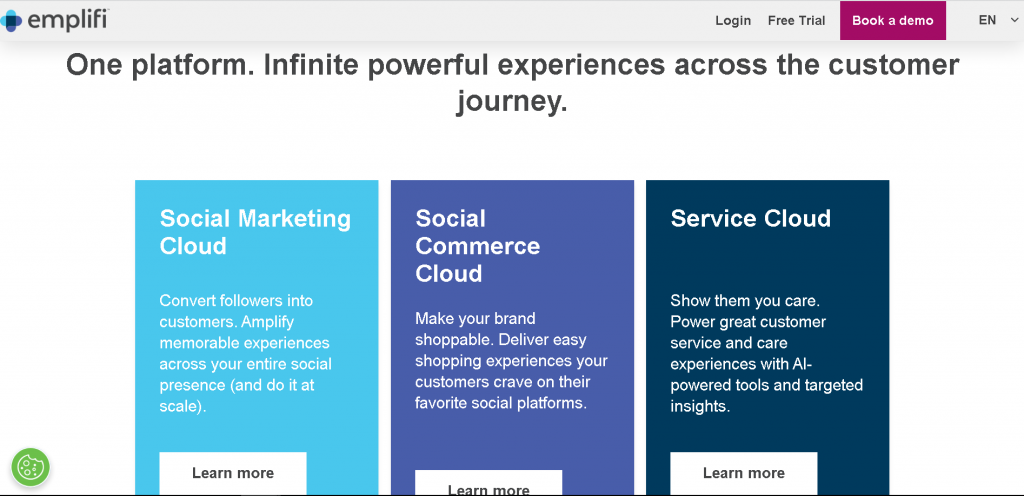Select the Social Marketing Cloud heading
Image resolution: width=1024 pixels, height=496 pixels.
tap(255, 232)
